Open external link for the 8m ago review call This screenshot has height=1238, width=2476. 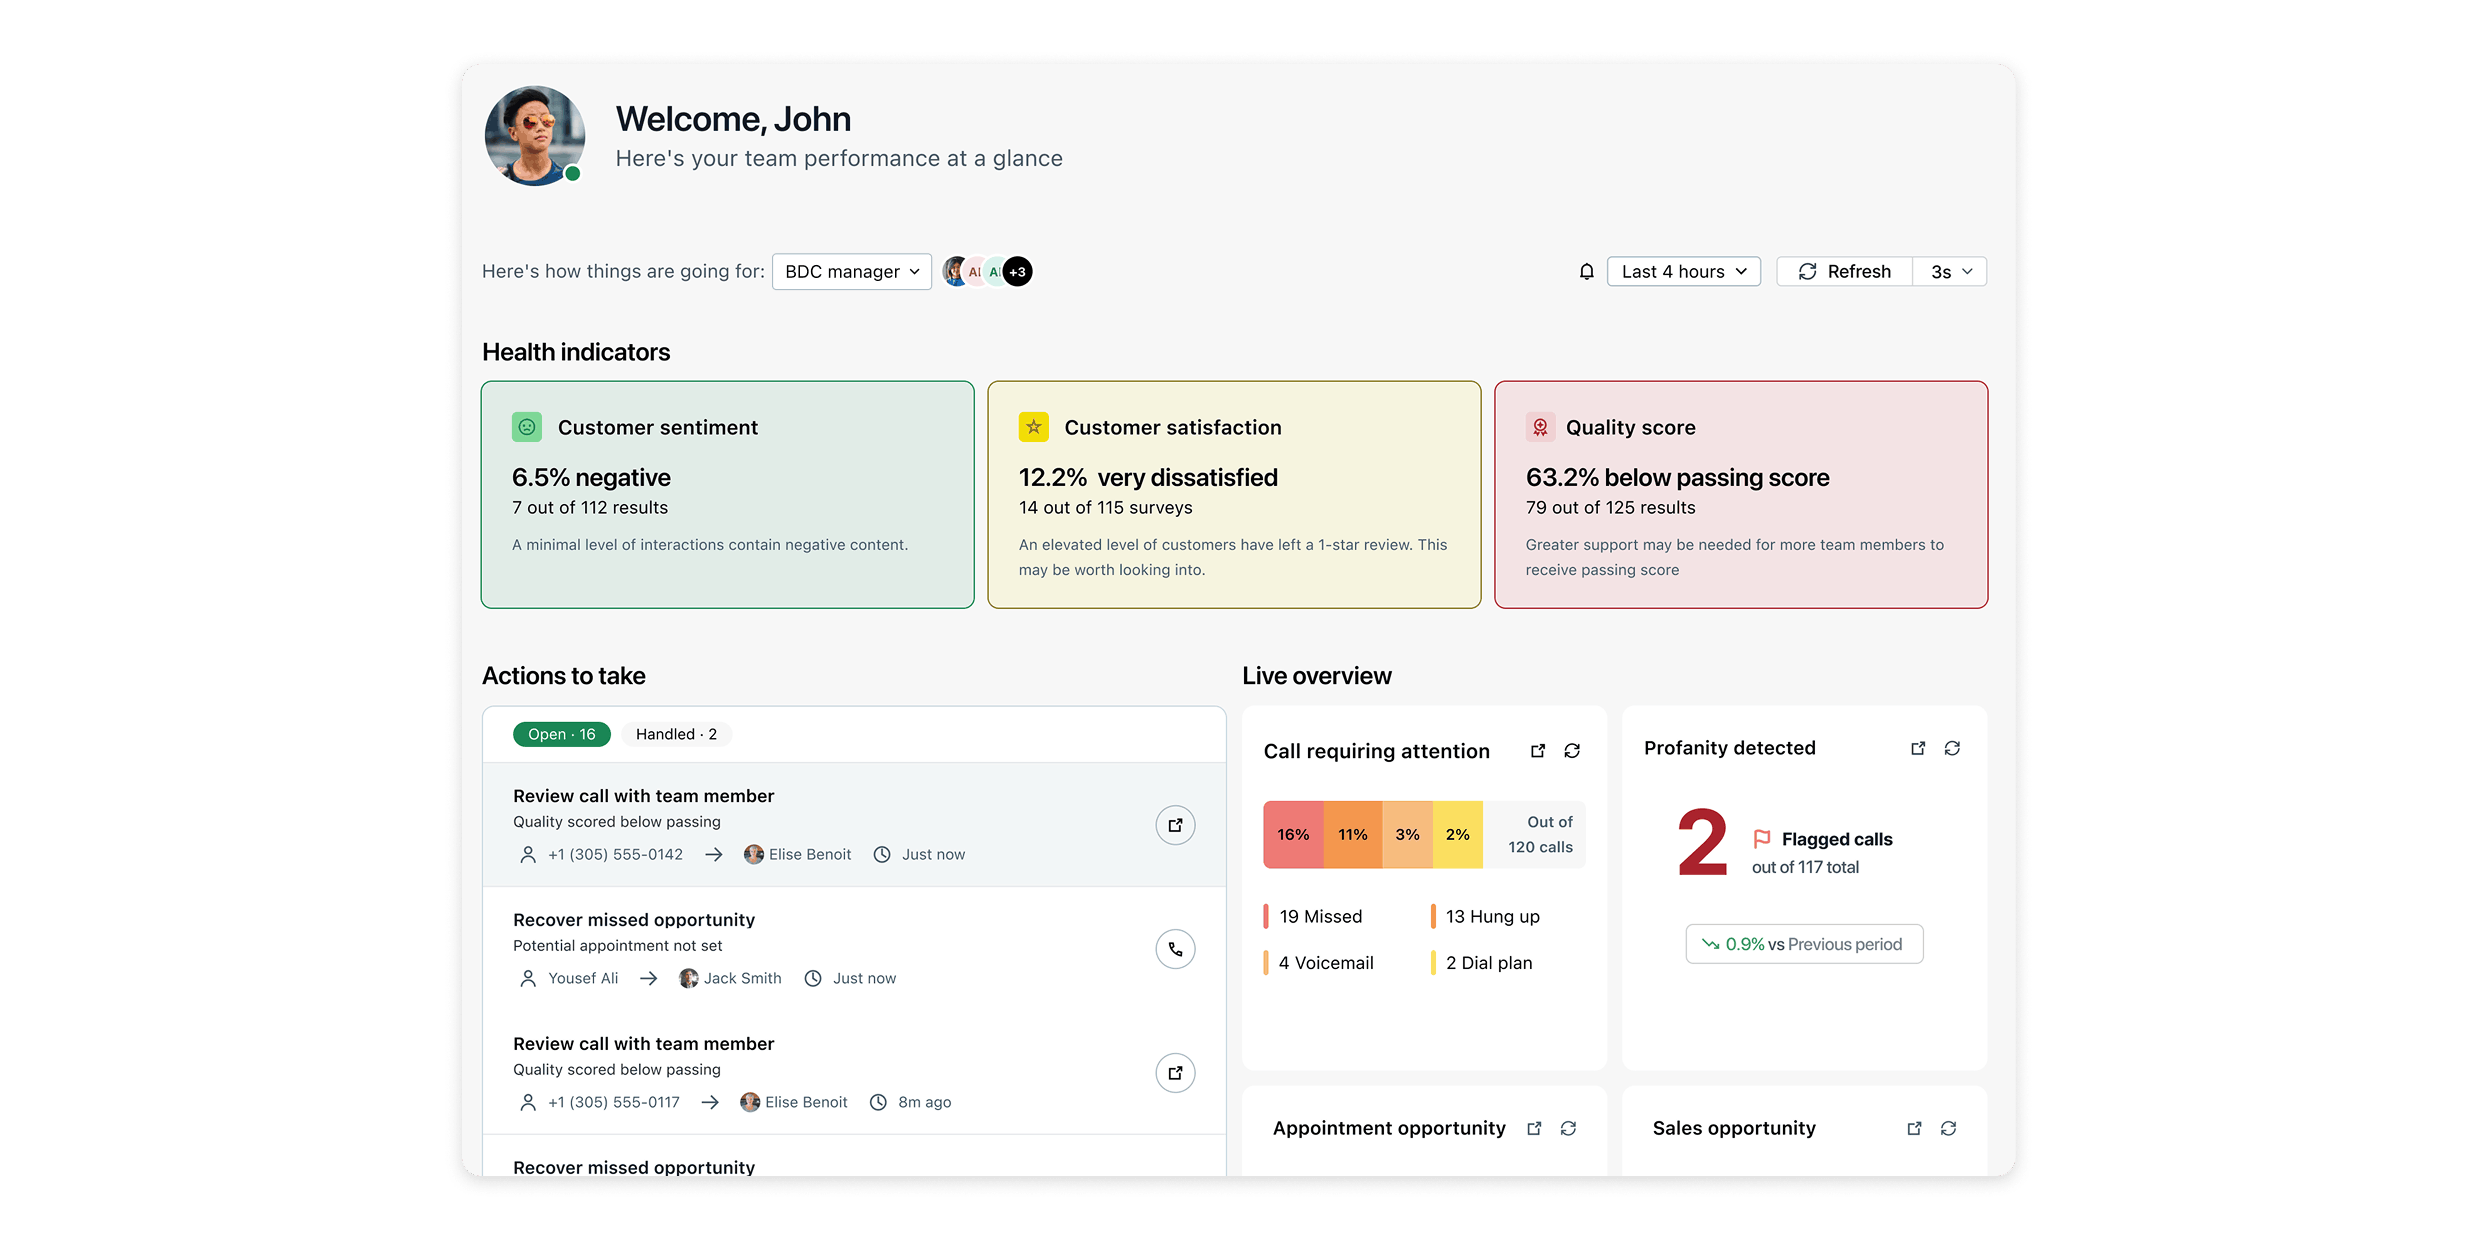(1175, 1073)
